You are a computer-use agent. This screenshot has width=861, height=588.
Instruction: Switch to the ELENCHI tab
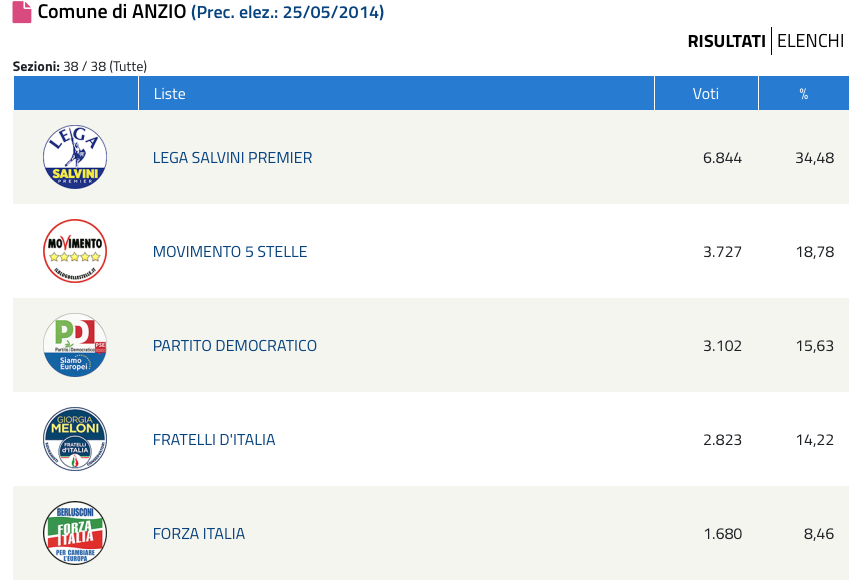(x=810, y=41)
